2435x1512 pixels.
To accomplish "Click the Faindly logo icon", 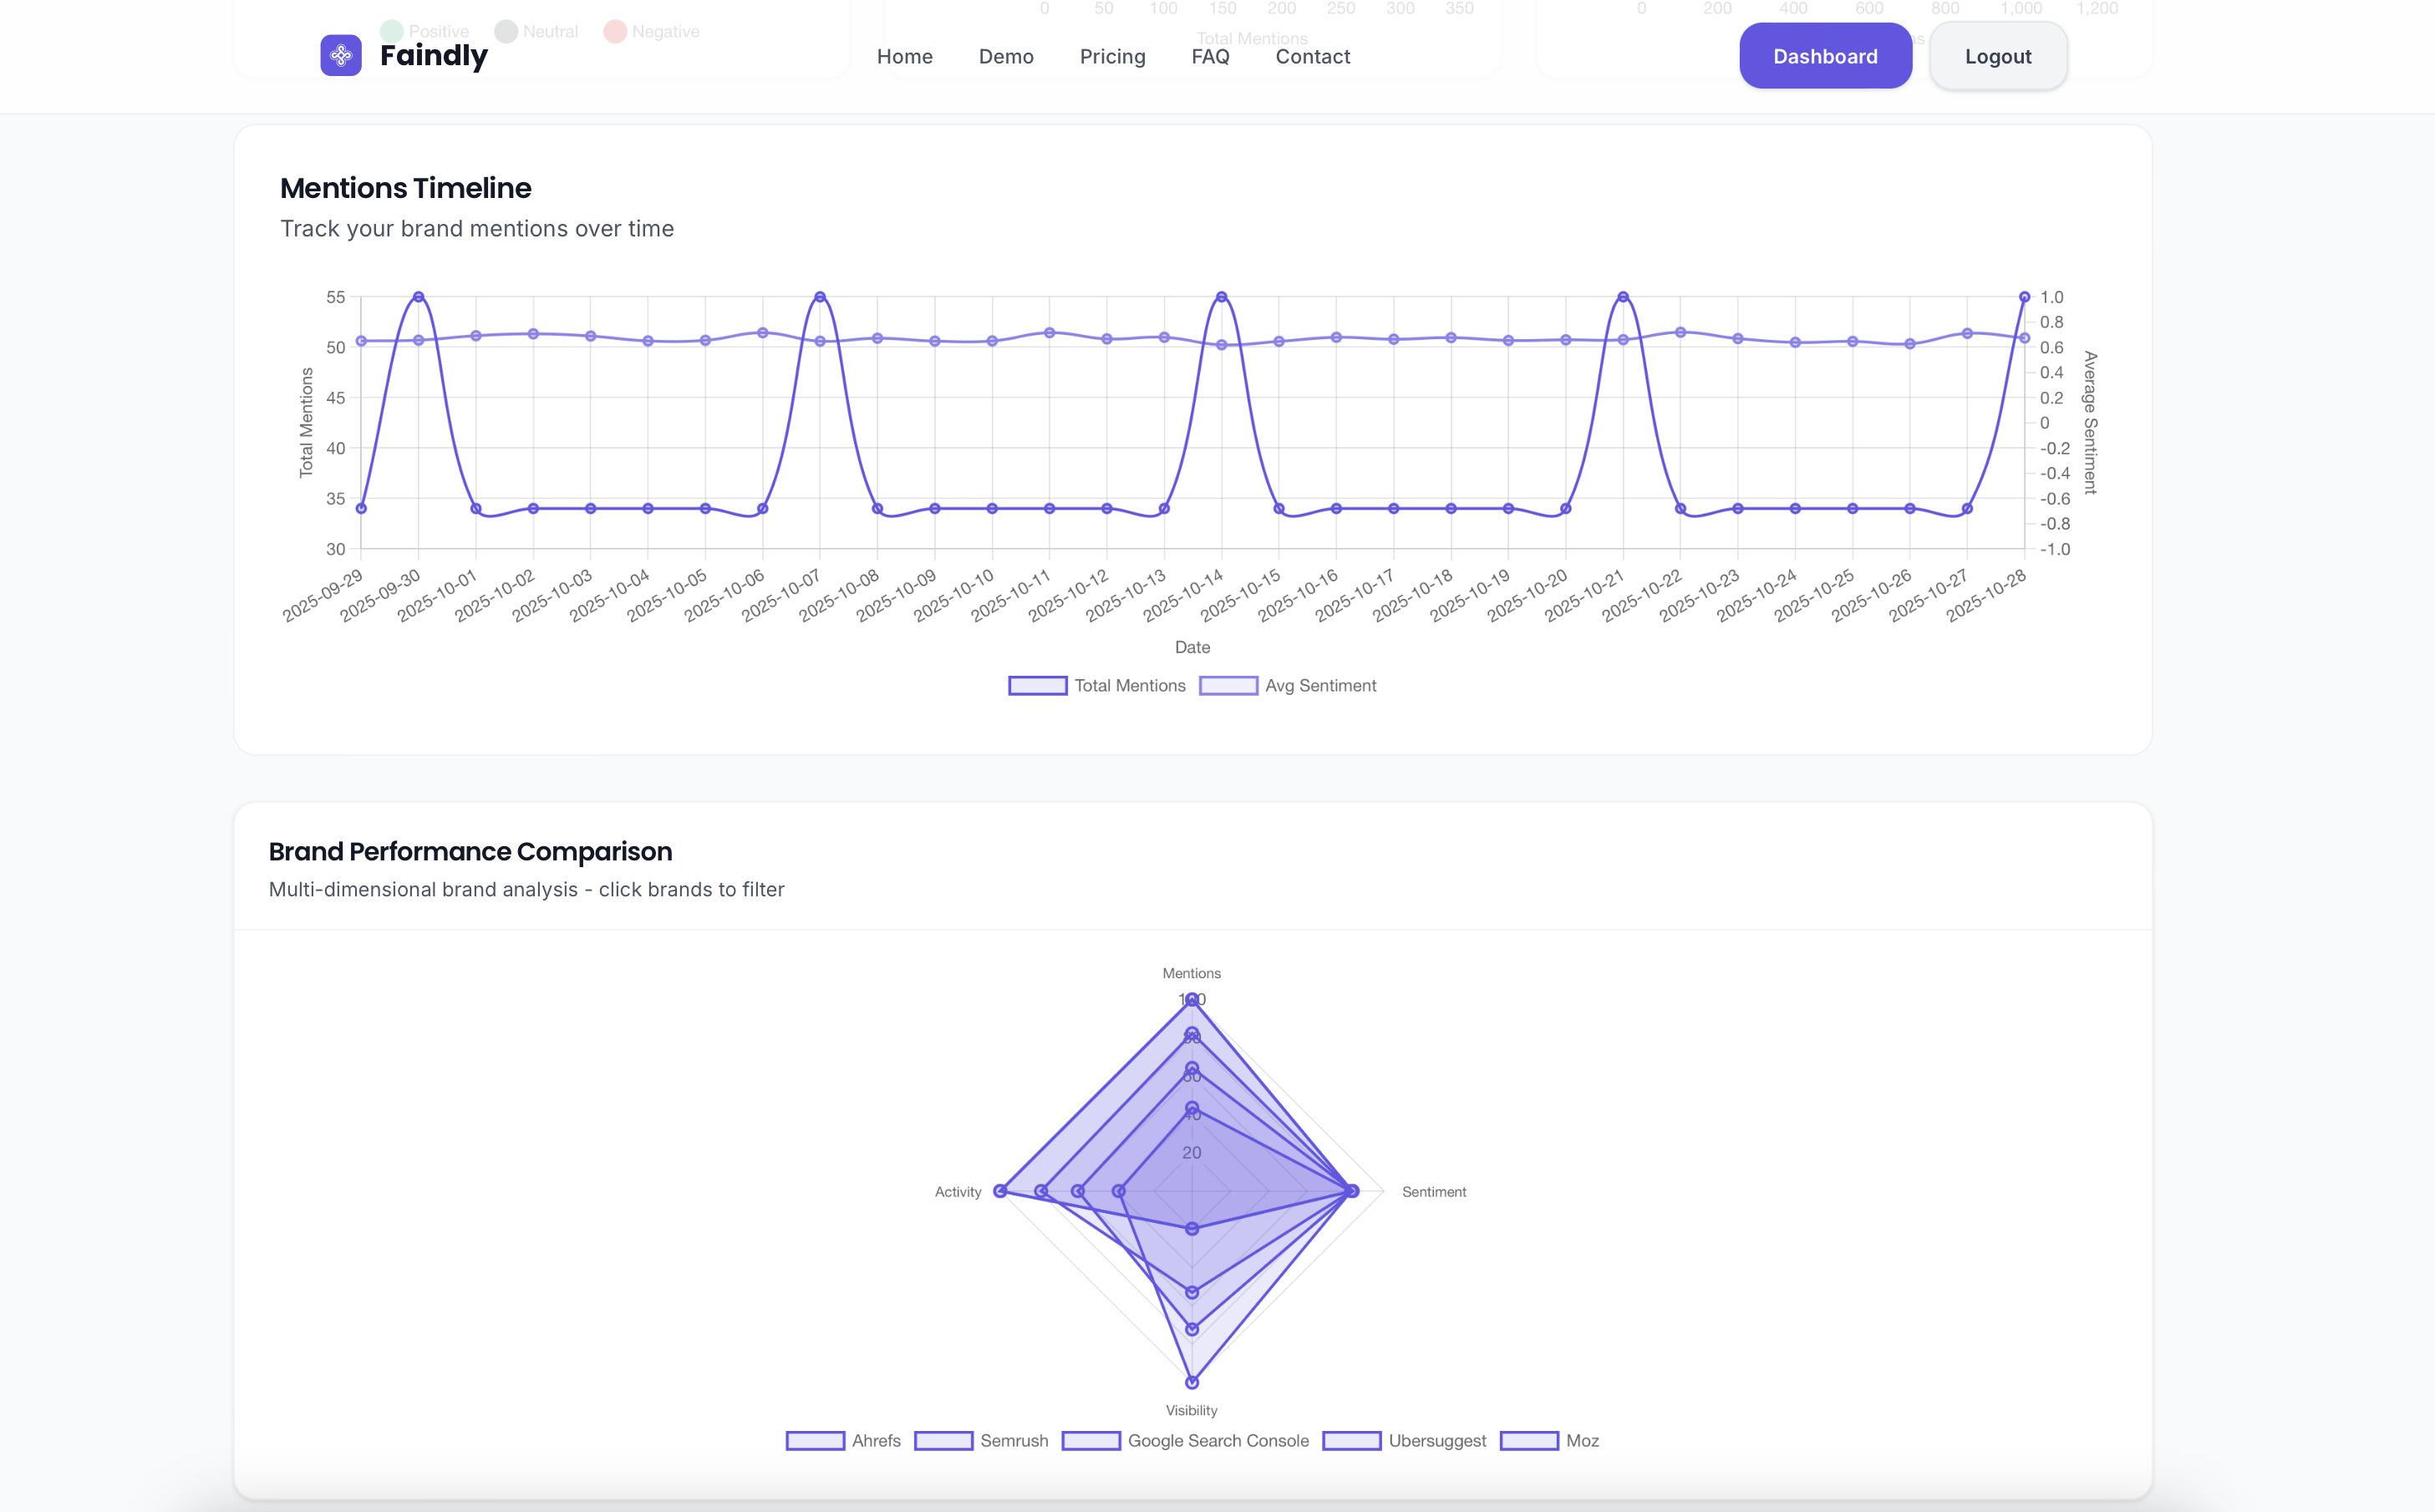I will [340, 56].
